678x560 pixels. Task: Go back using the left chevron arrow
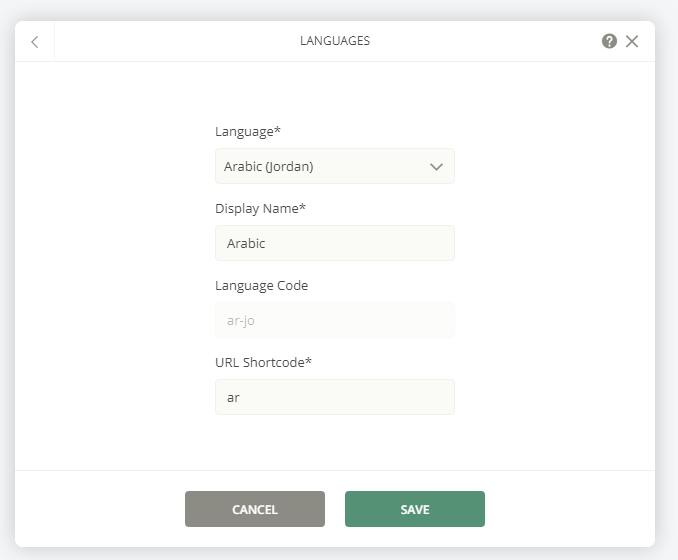point(35,42)
